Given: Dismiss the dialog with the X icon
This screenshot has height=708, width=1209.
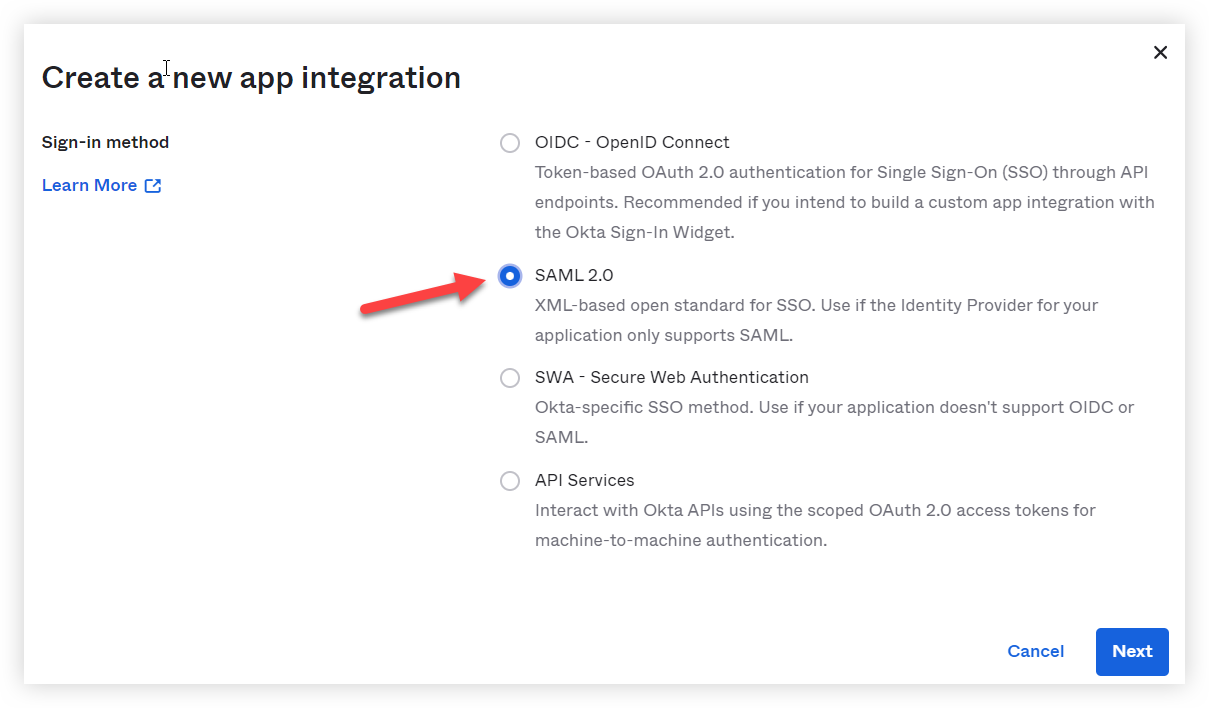Looking at the screenshot, I should 1160,52.
